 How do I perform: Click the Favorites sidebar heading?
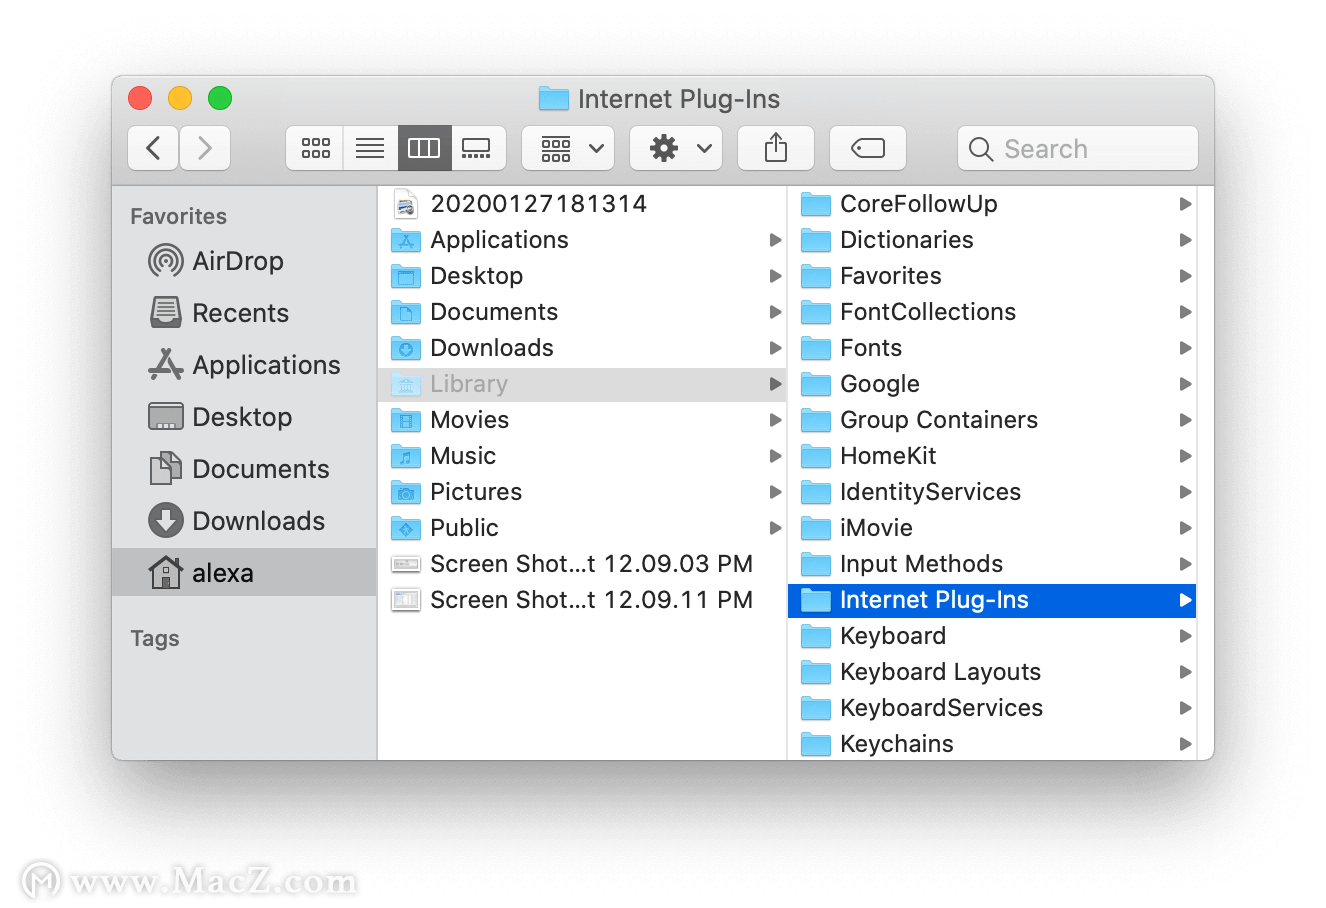point(179,216)
